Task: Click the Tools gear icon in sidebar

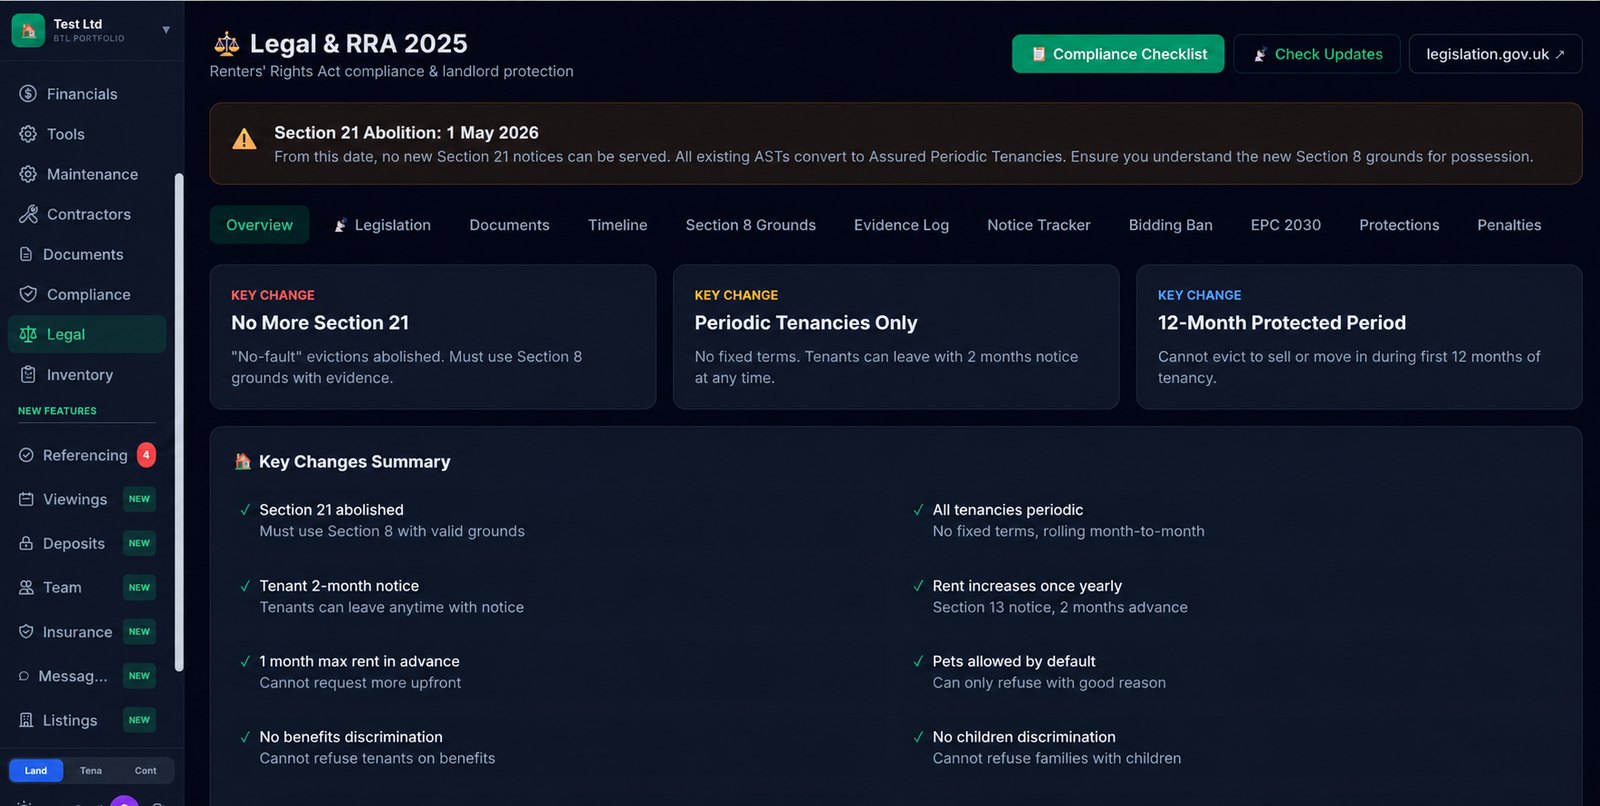Action: point(28,134)
